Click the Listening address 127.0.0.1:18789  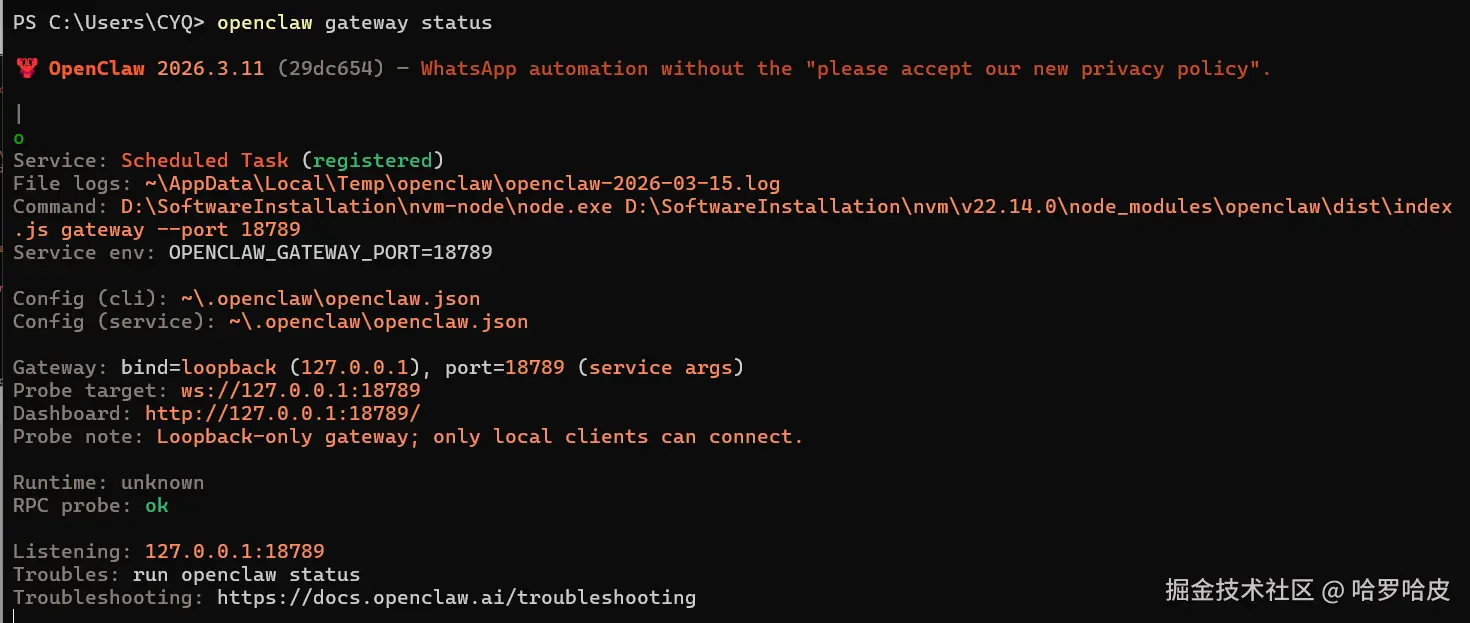click(235, 551)
